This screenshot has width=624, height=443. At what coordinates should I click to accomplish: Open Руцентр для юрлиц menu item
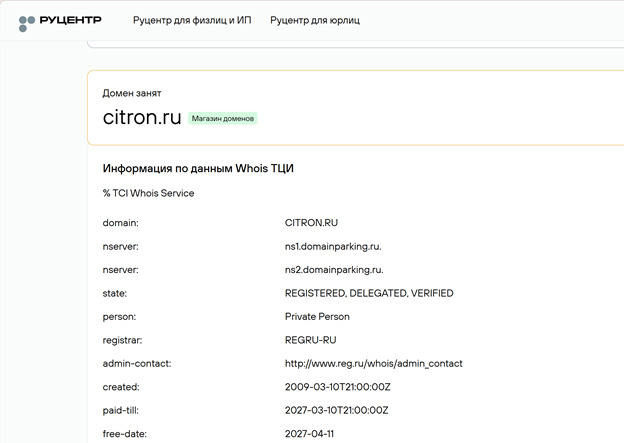point(315,20)
